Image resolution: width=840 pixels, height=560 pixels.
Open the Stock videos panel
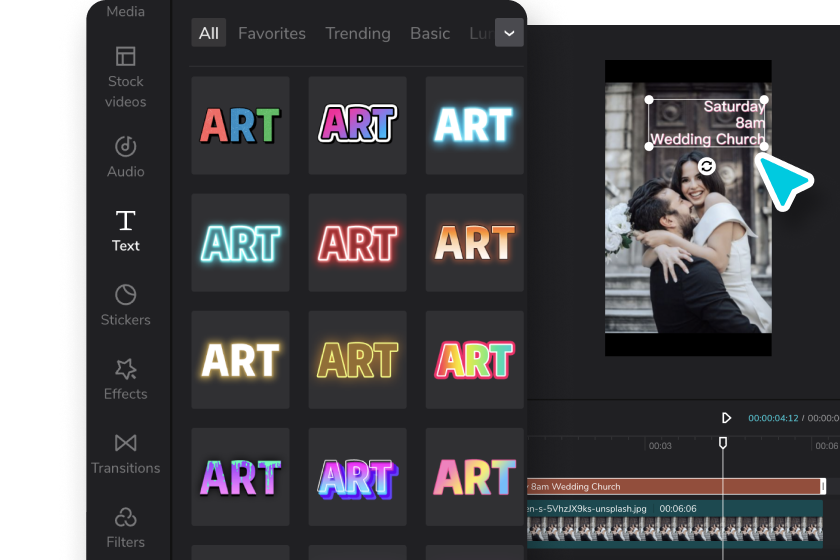[x=125, y=77]
